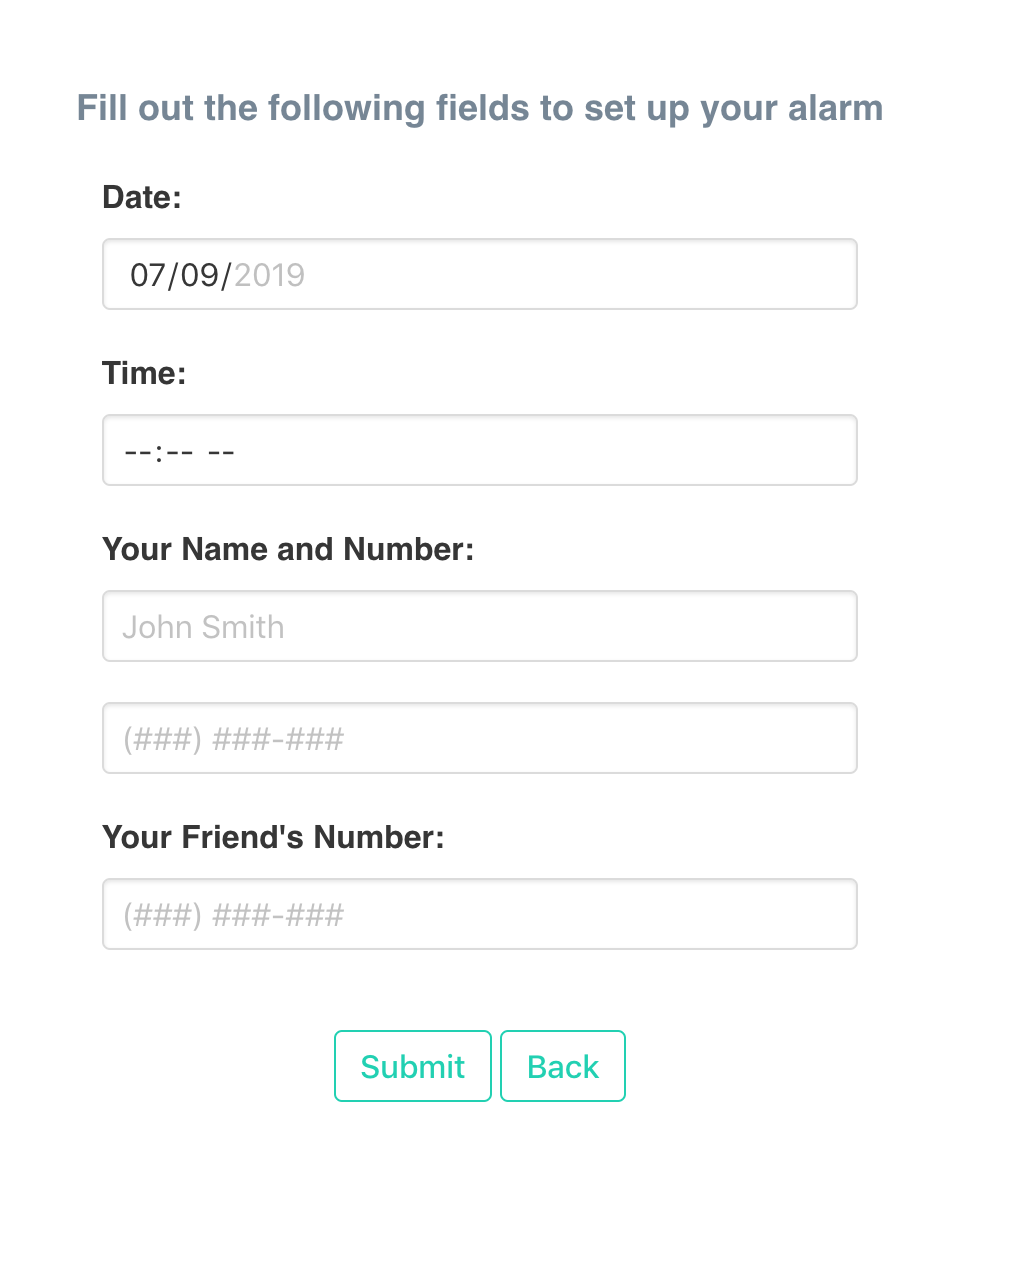The height and width of the screenshot is (1264, 1010).
Task: Select the hour dashes in the Time field
Action: 137,452
